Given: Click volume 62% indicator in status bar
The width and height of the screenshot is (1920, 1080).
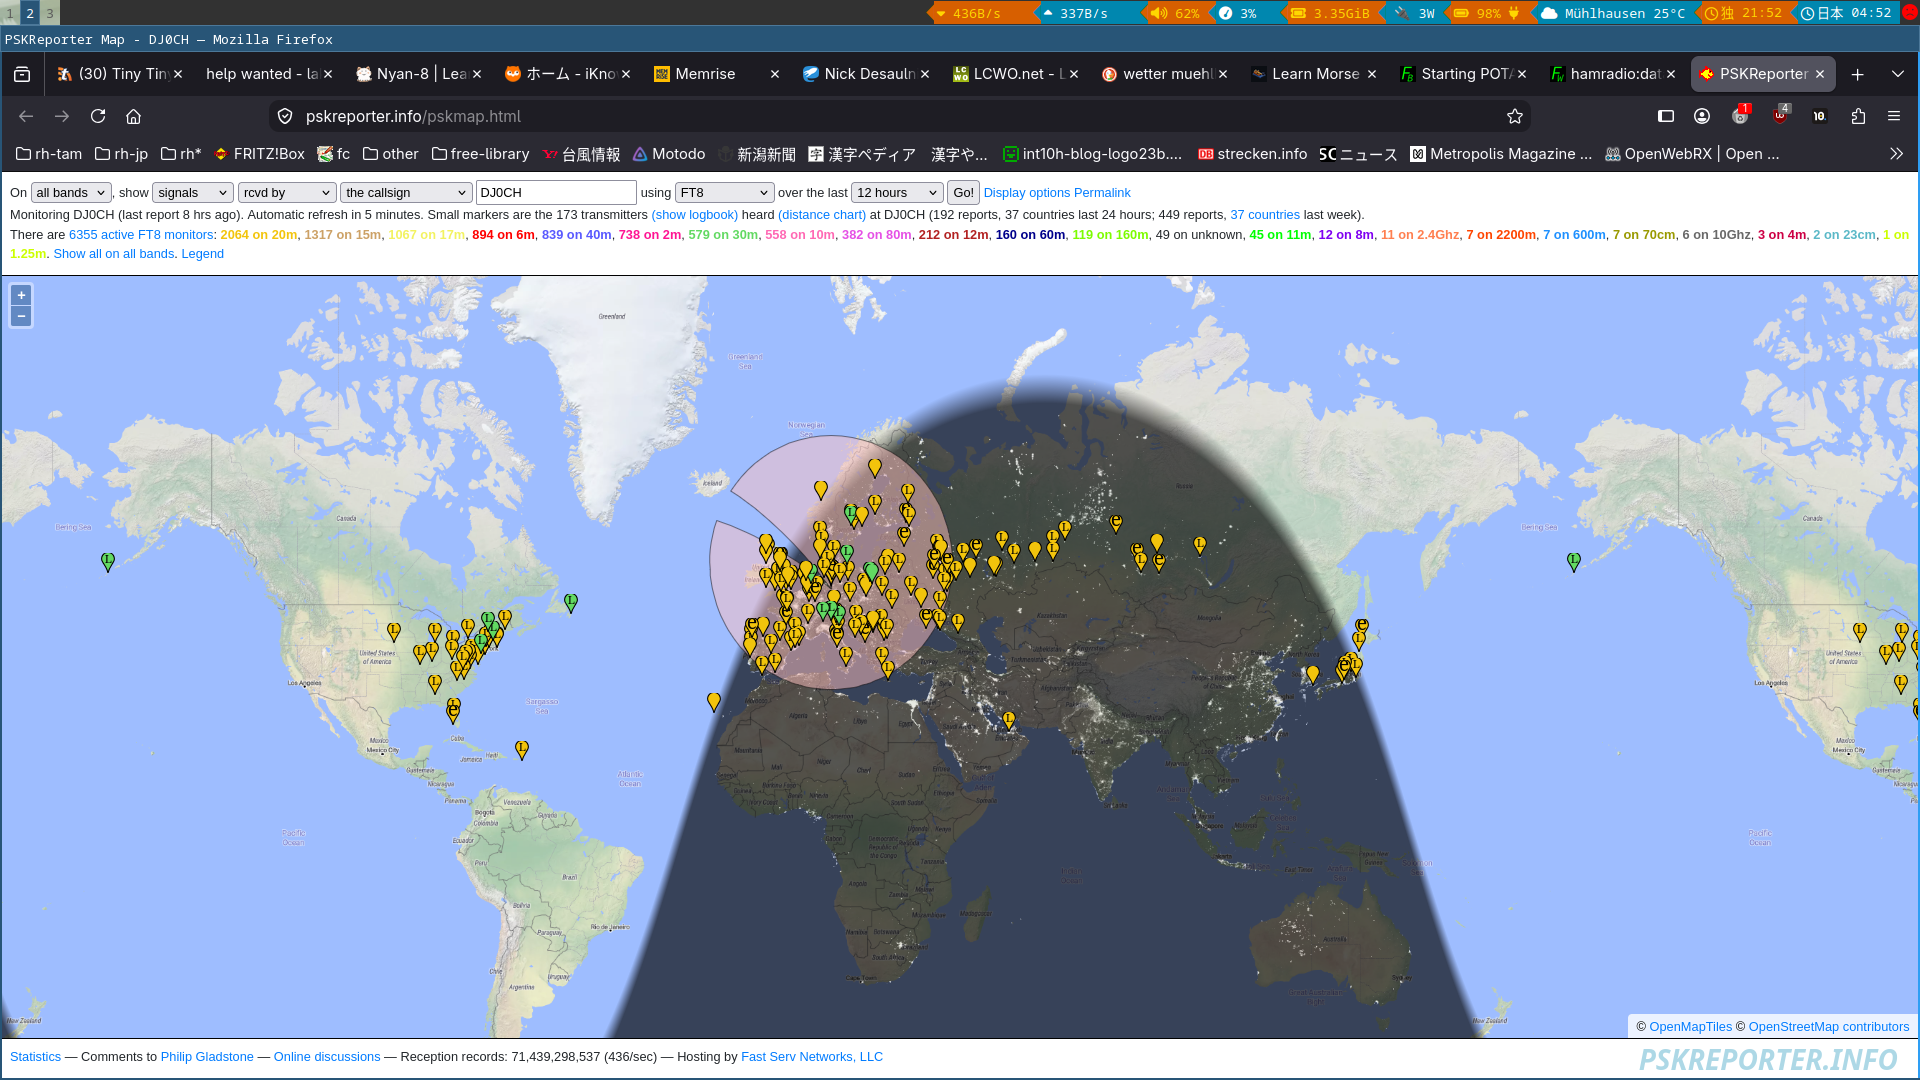Looking at the screenshot, I should (1175, 13).
